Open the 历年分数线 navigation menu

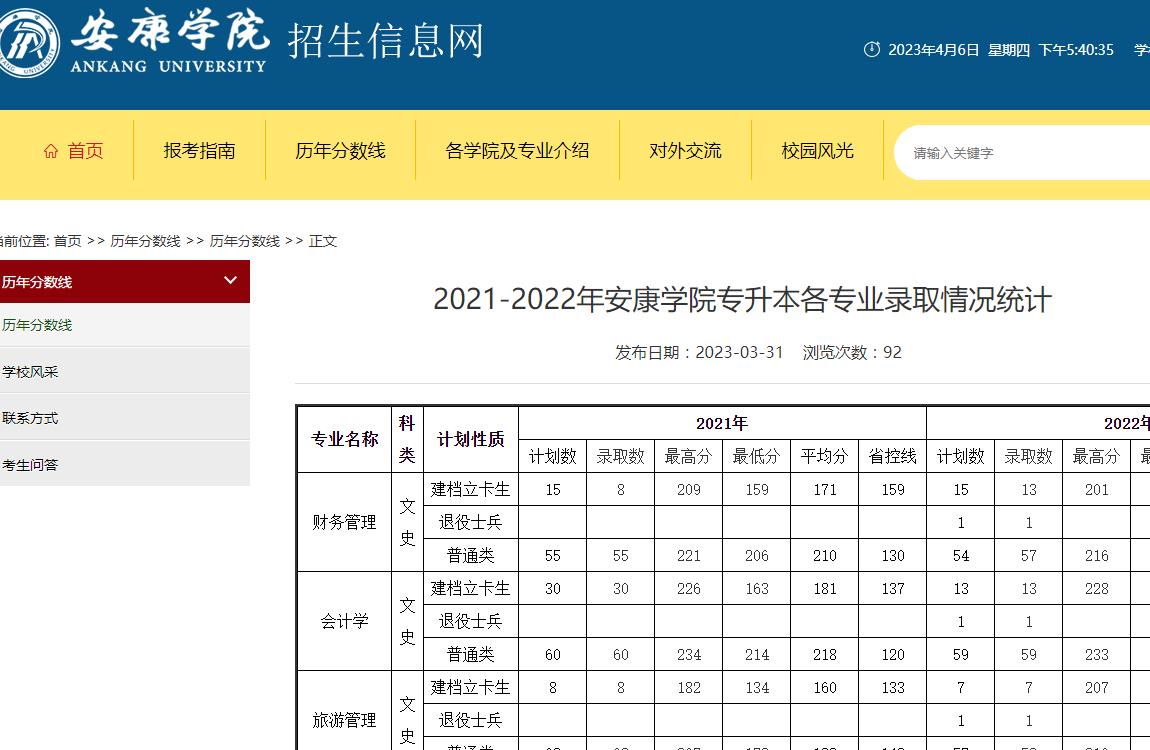tap(340, 151)
